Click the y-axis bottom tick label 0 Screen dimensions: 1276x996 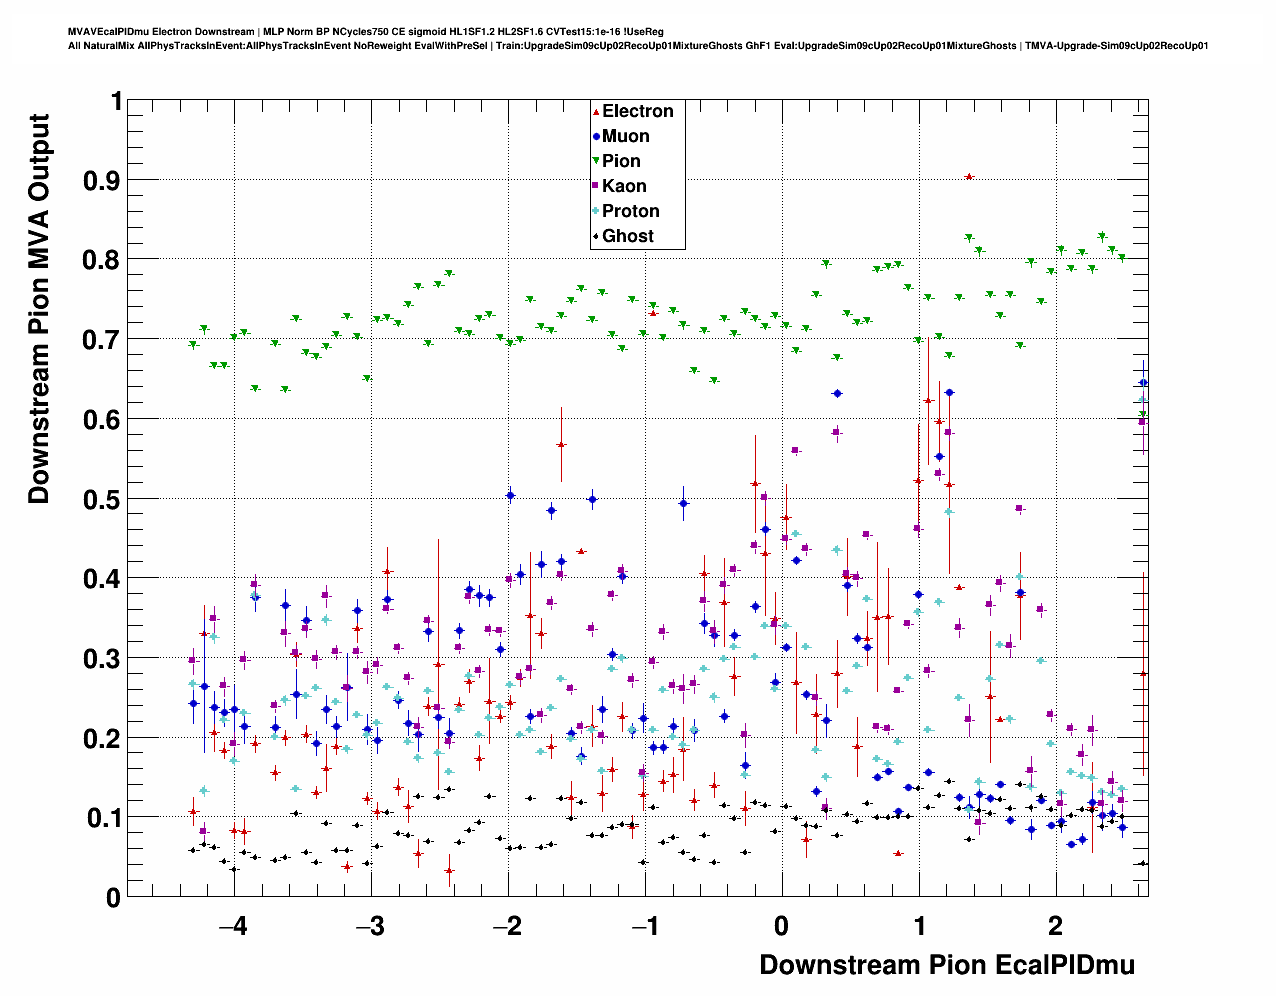coord(115,898)
